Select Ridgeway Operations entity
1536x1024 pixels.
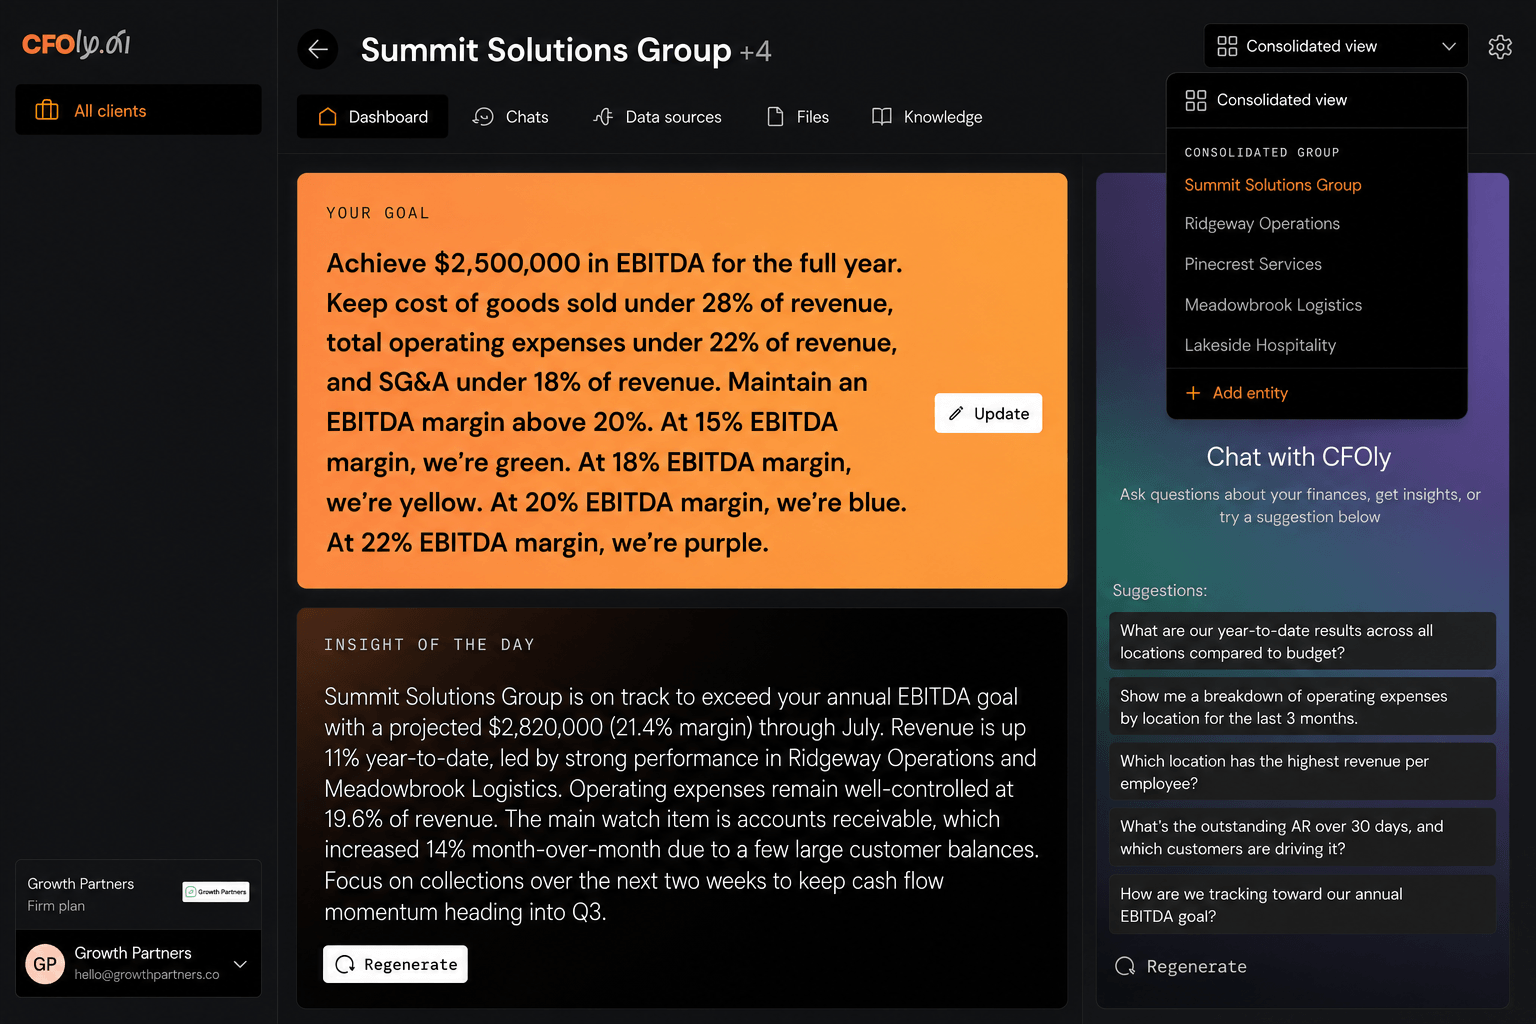tap(1262, 224)
